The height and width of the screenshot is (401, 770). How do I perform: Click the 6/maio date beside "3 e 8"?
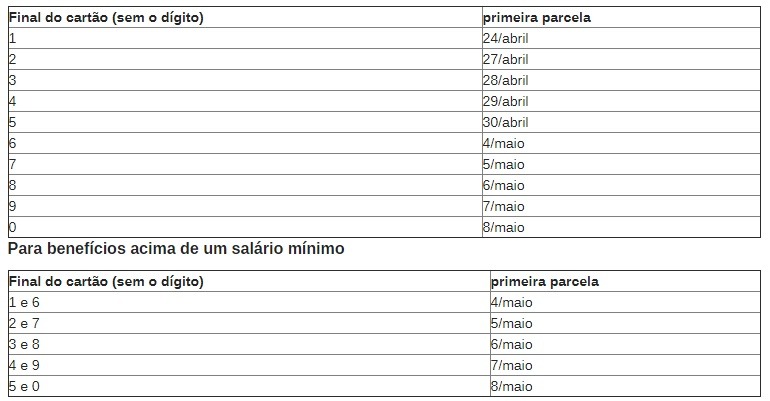(x=511, y=345)
